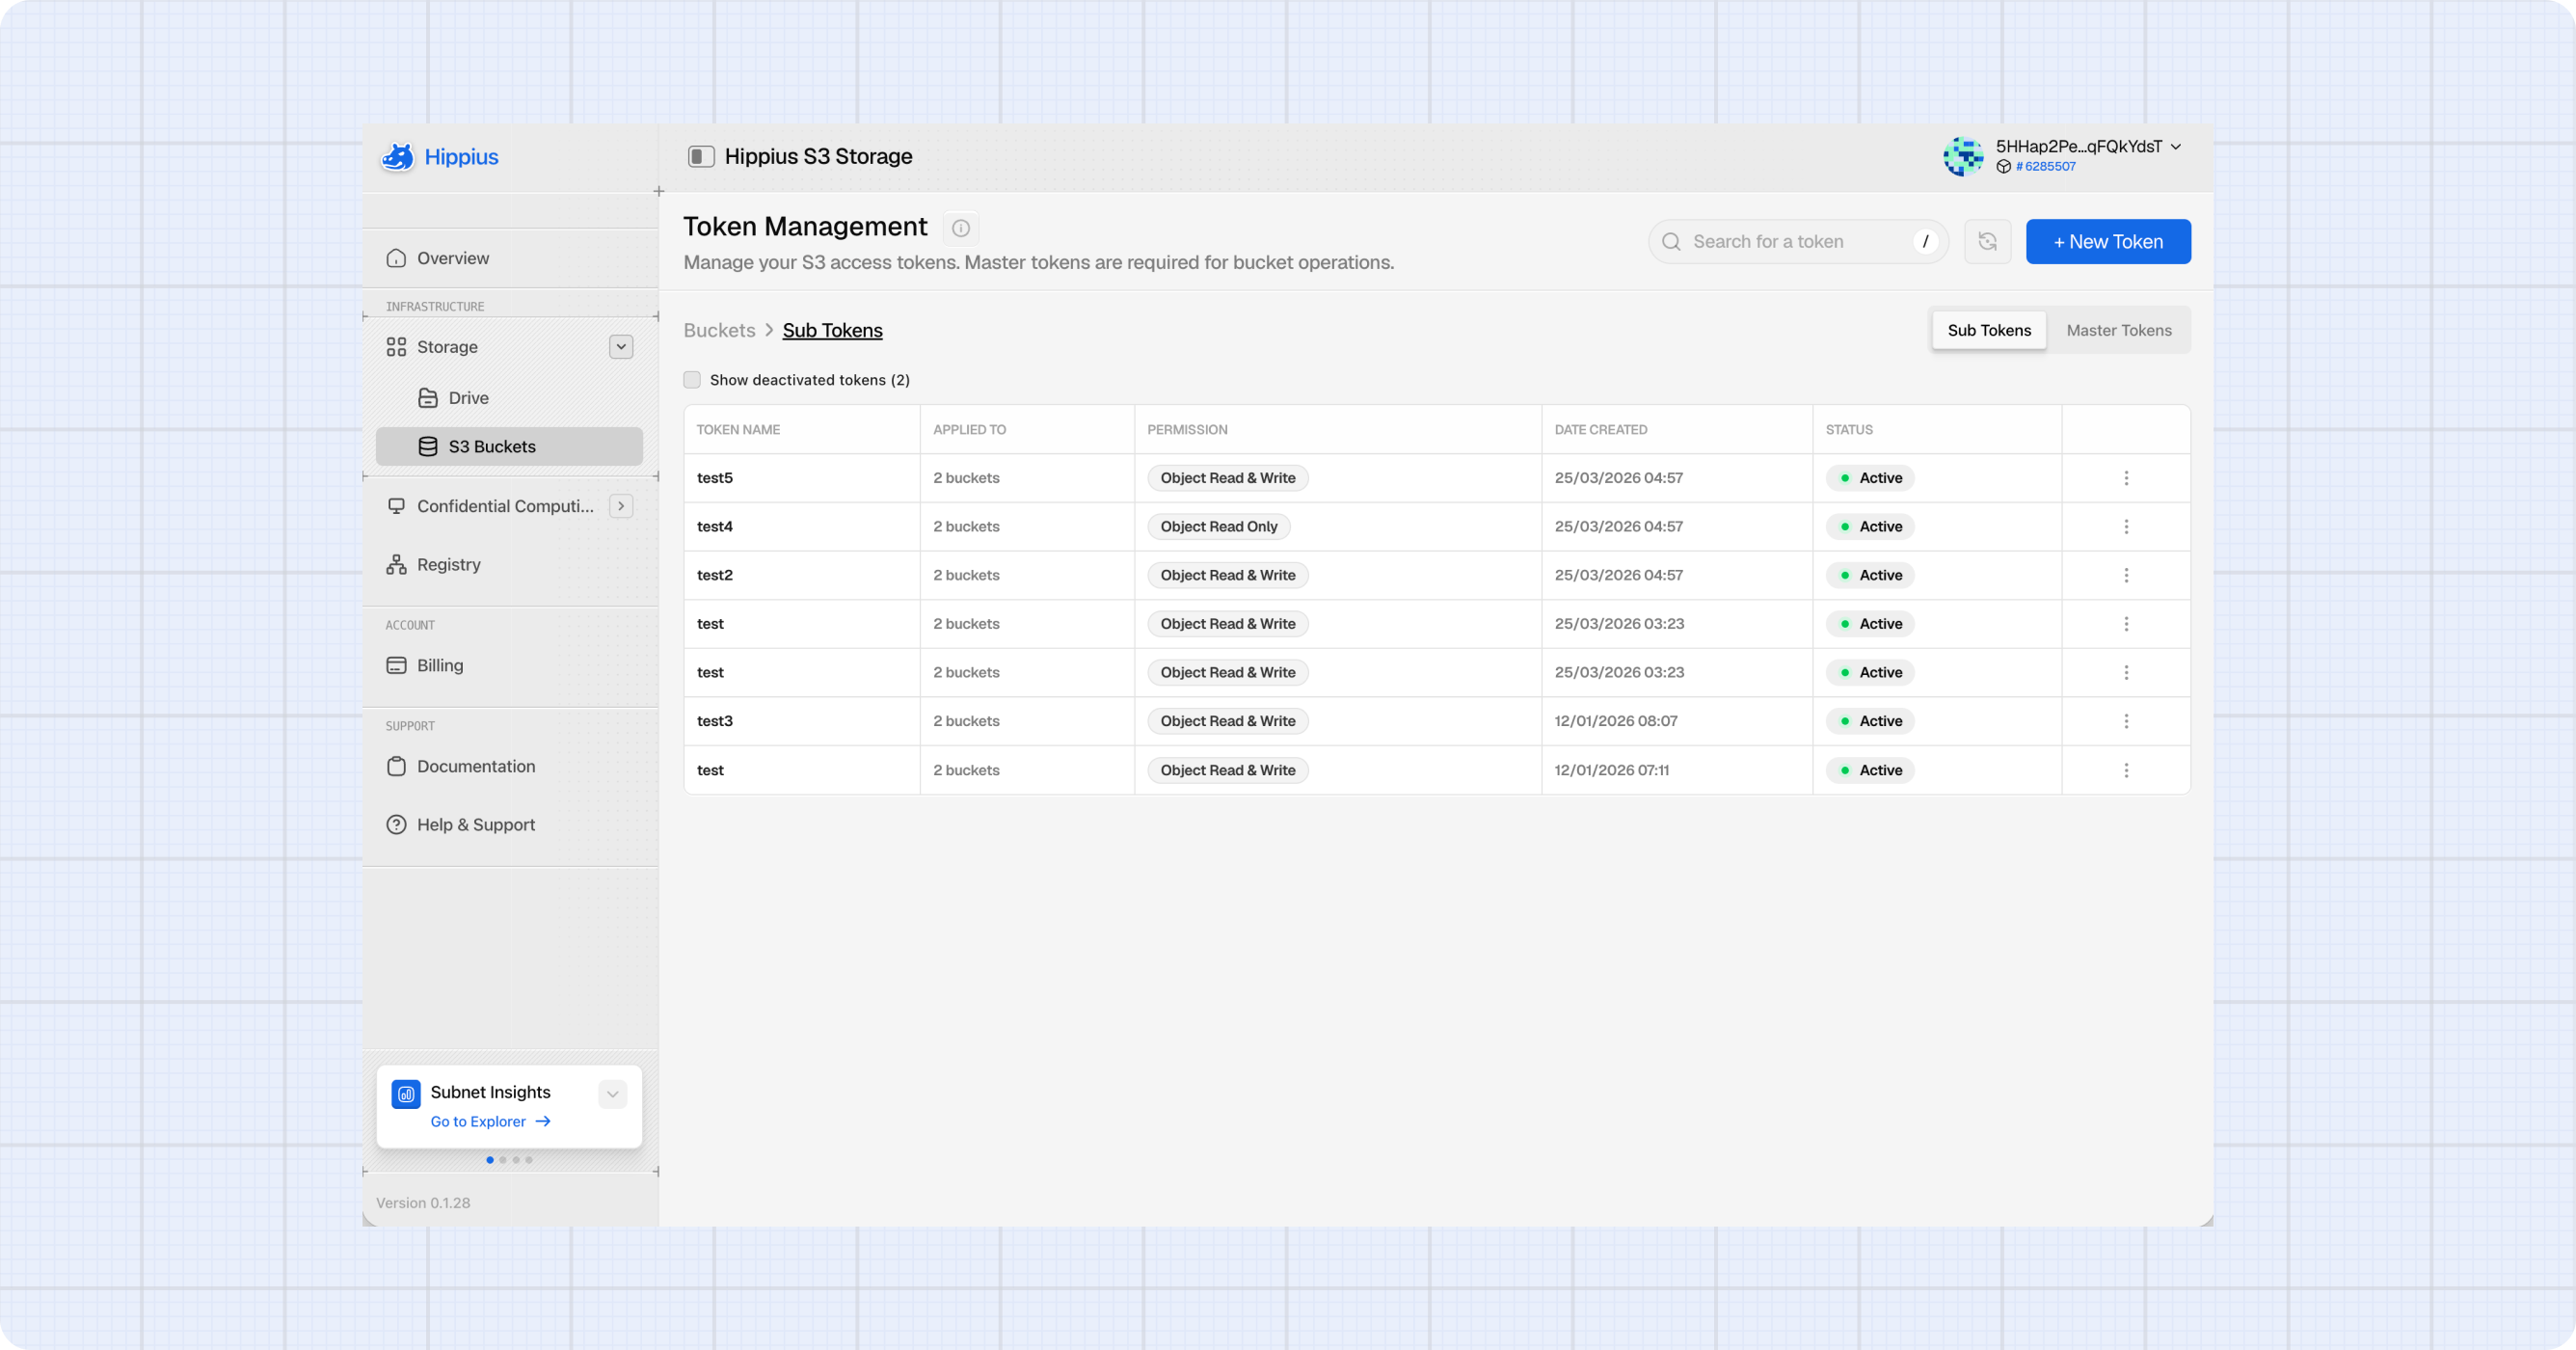This screenshot has width=2576, height=1350.
Task: Click the refresh tokens icon button
Action: click(1987, 242)
